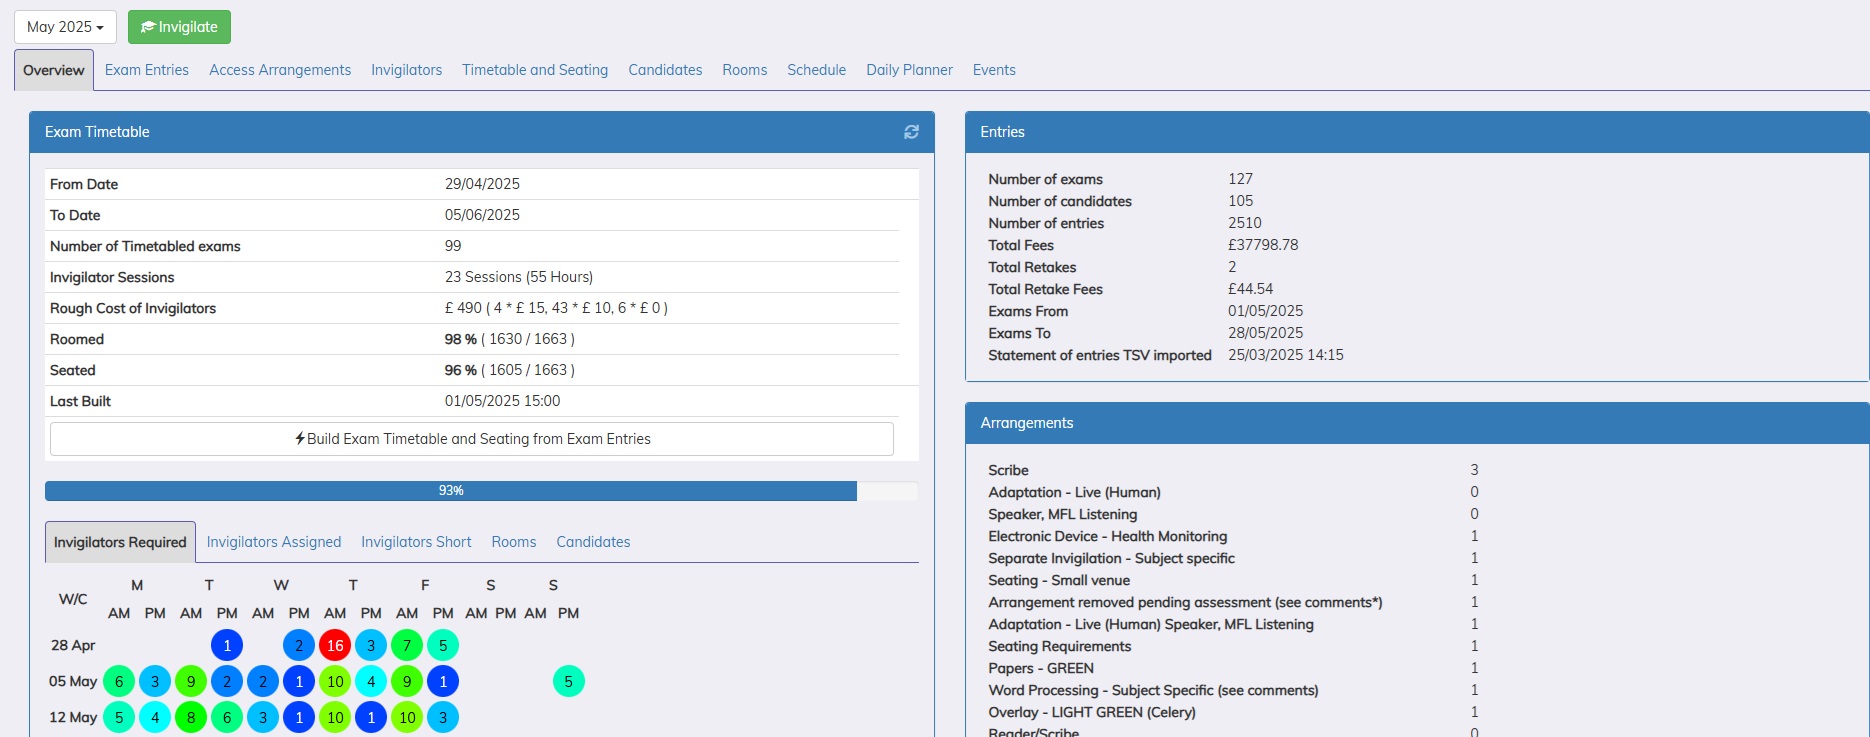Click the blue 1 circle in 28 Apr row
1870x737 pixels.
(227, 646)
